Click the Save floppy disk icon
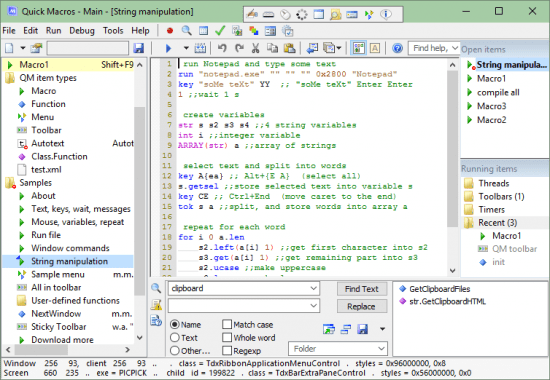The width and height of the screenshot is (550, 380). 139,48
